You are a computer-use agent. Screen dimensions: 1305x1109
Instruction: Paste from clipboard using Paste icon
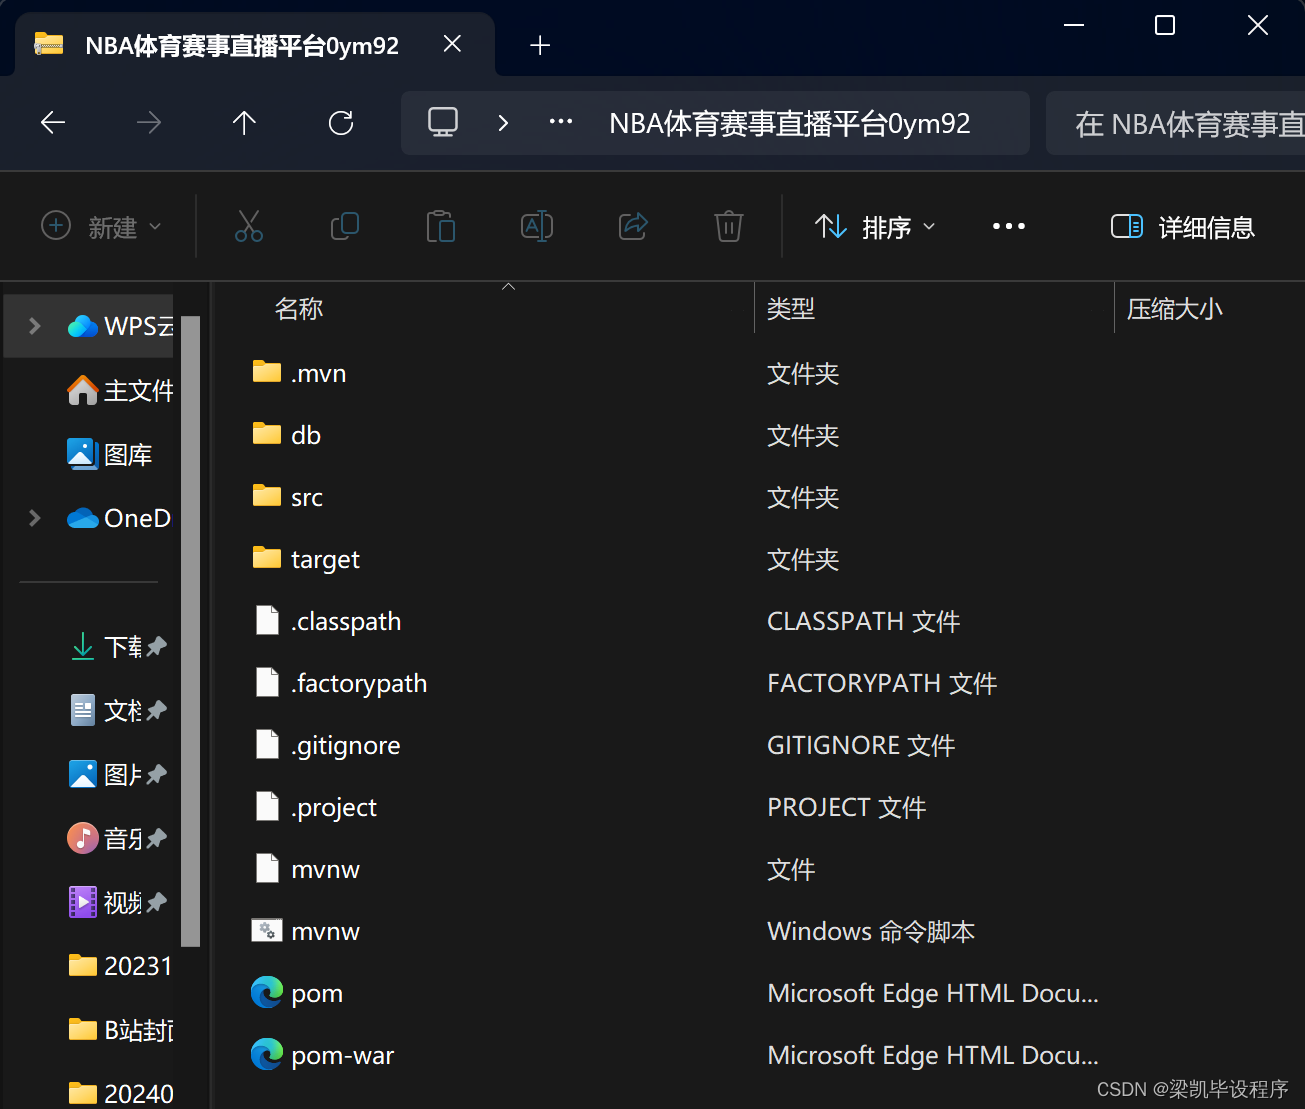[440, 226]
